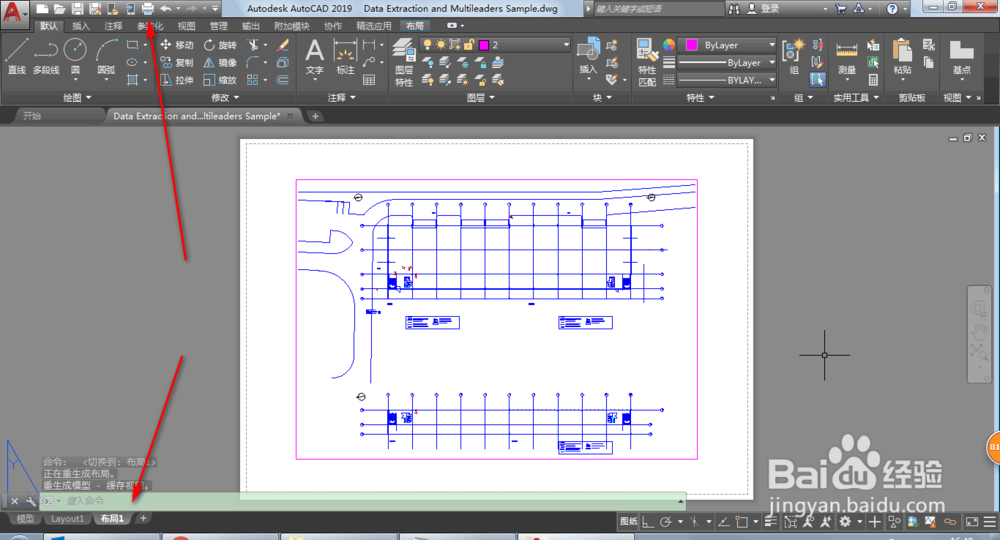Viewport: 1000px width, 540px height.
Task: Open the View (视图) ribbon tab
Action: tap(186, 26)
